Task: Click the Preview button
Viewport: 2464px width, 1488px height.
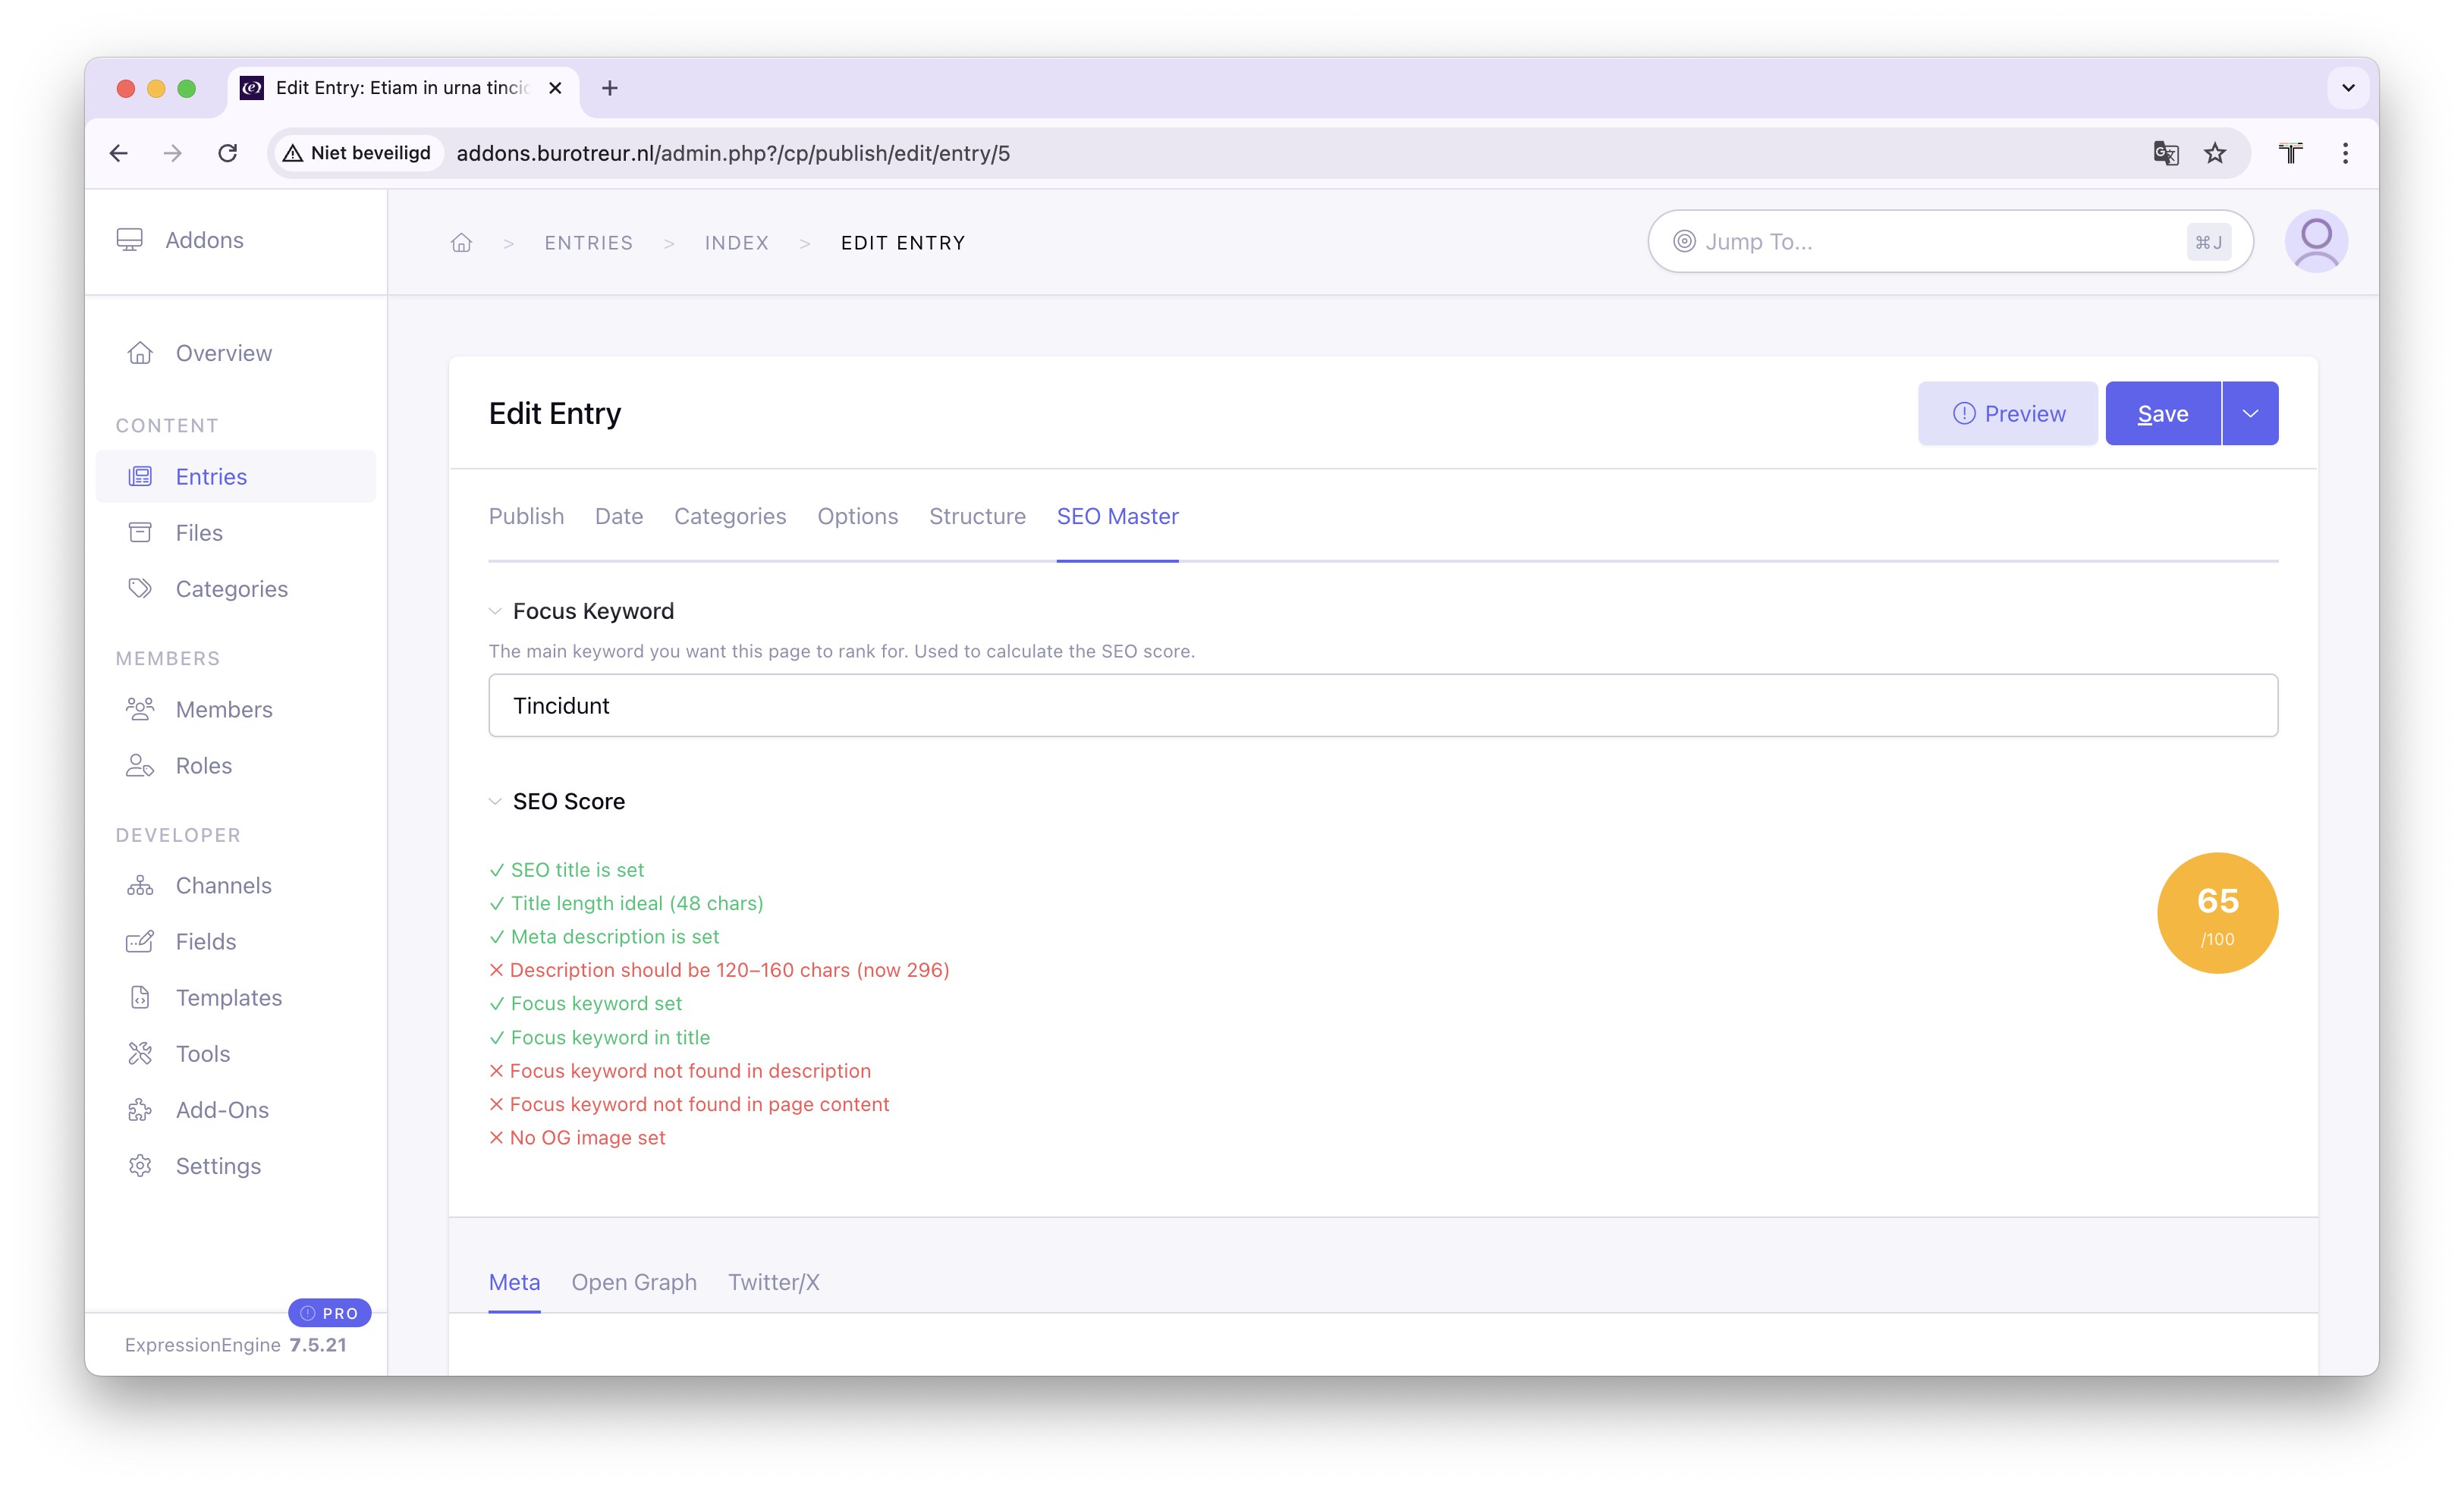Action: tap(2007, 413)
